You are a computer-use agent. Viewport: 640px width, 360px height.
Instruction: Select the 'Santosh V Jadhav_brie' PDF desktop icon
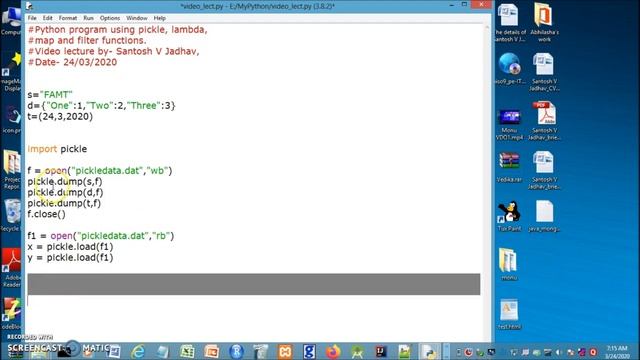pyautogui.click(x=544, y=121)
